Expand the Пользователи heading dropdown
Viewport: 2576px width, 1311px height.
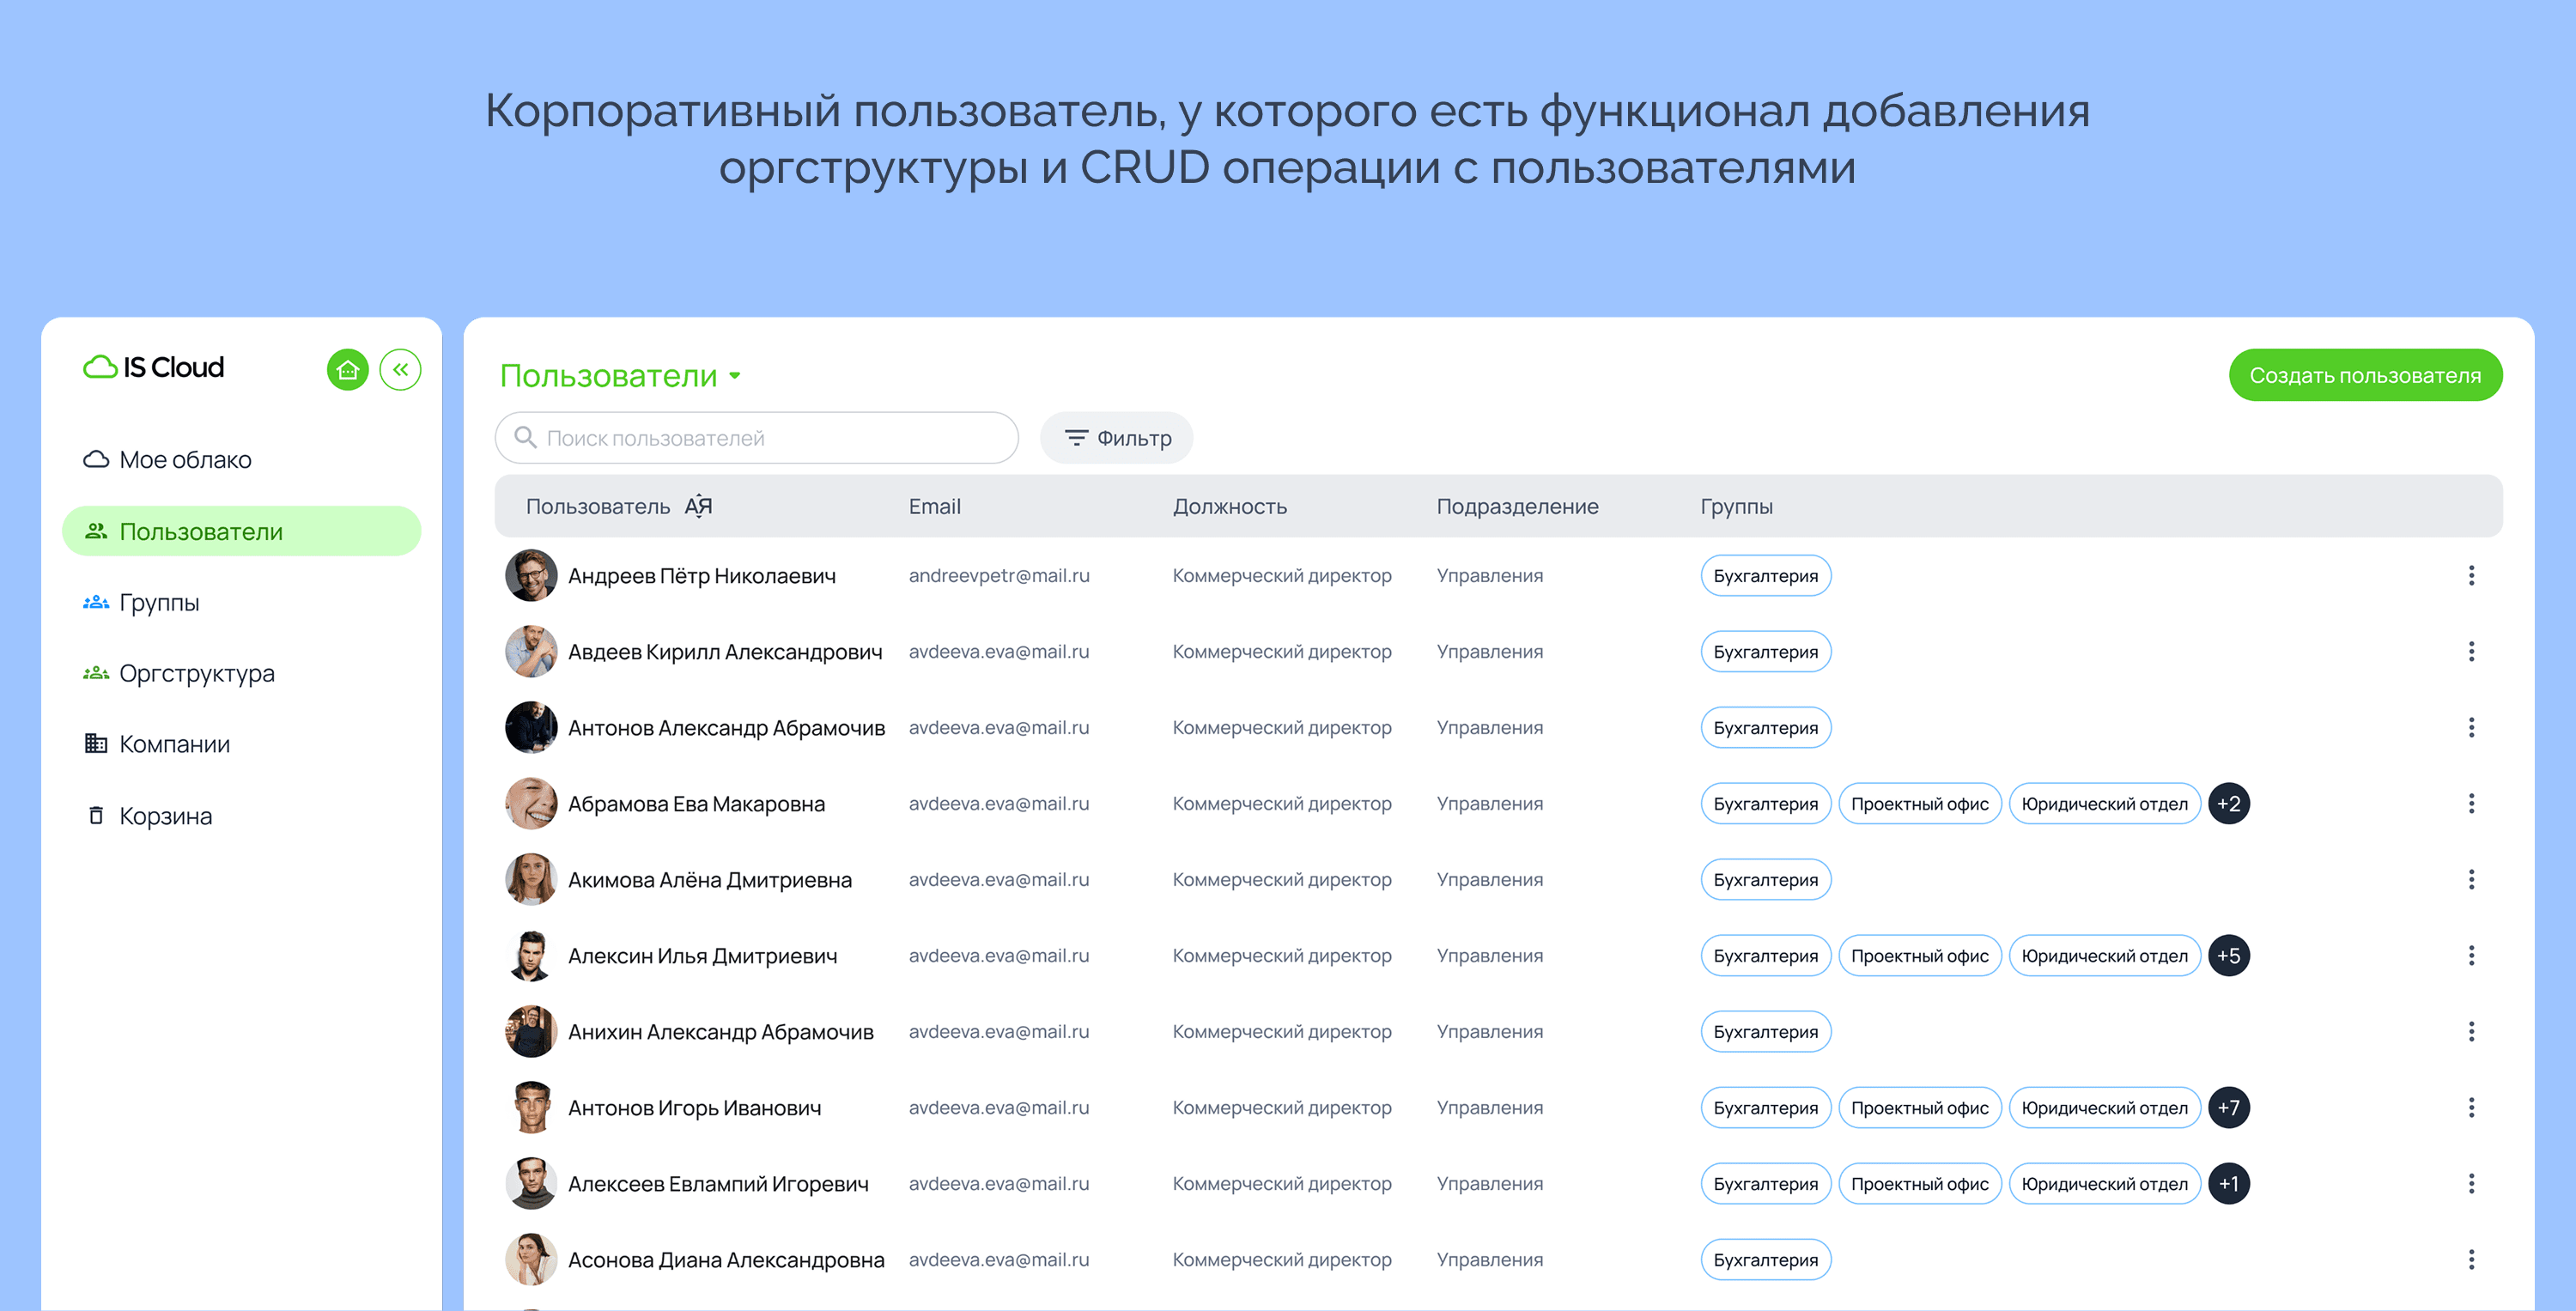[735, 376]
